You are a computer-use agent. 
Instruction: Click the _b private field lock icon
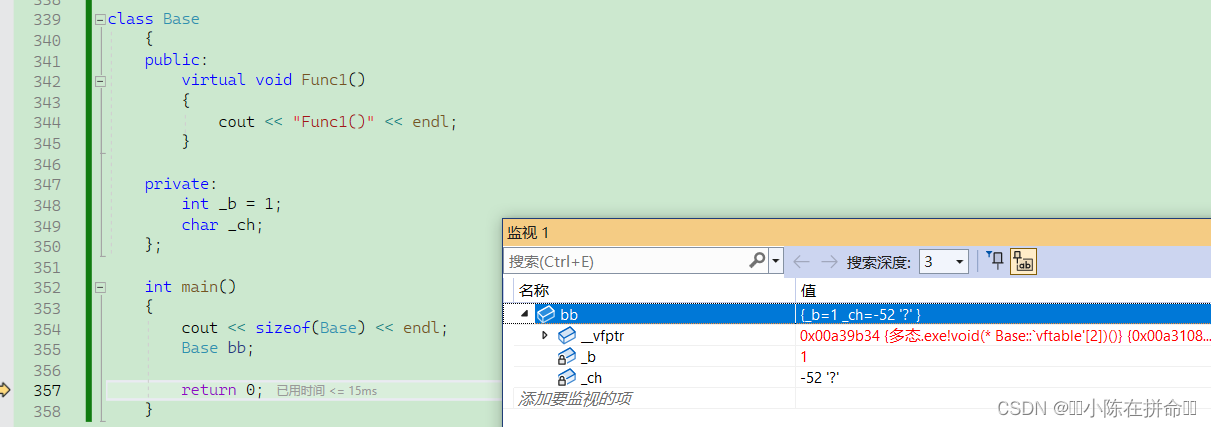(567, 356)
